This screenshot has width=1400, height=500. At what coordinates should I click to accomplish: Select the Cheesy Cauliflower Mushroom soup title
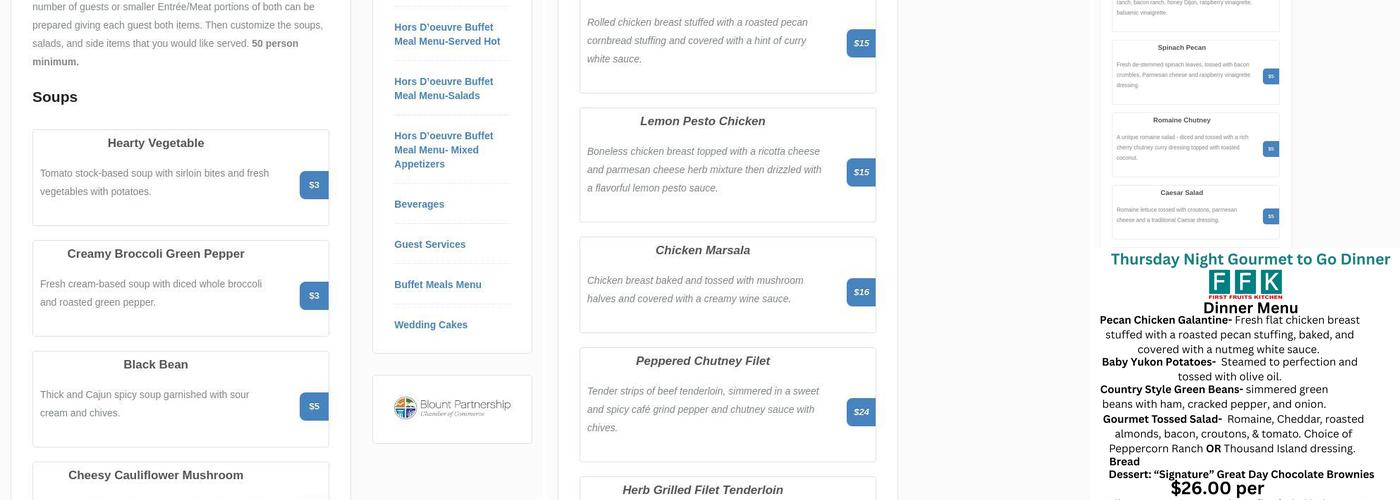156,475
